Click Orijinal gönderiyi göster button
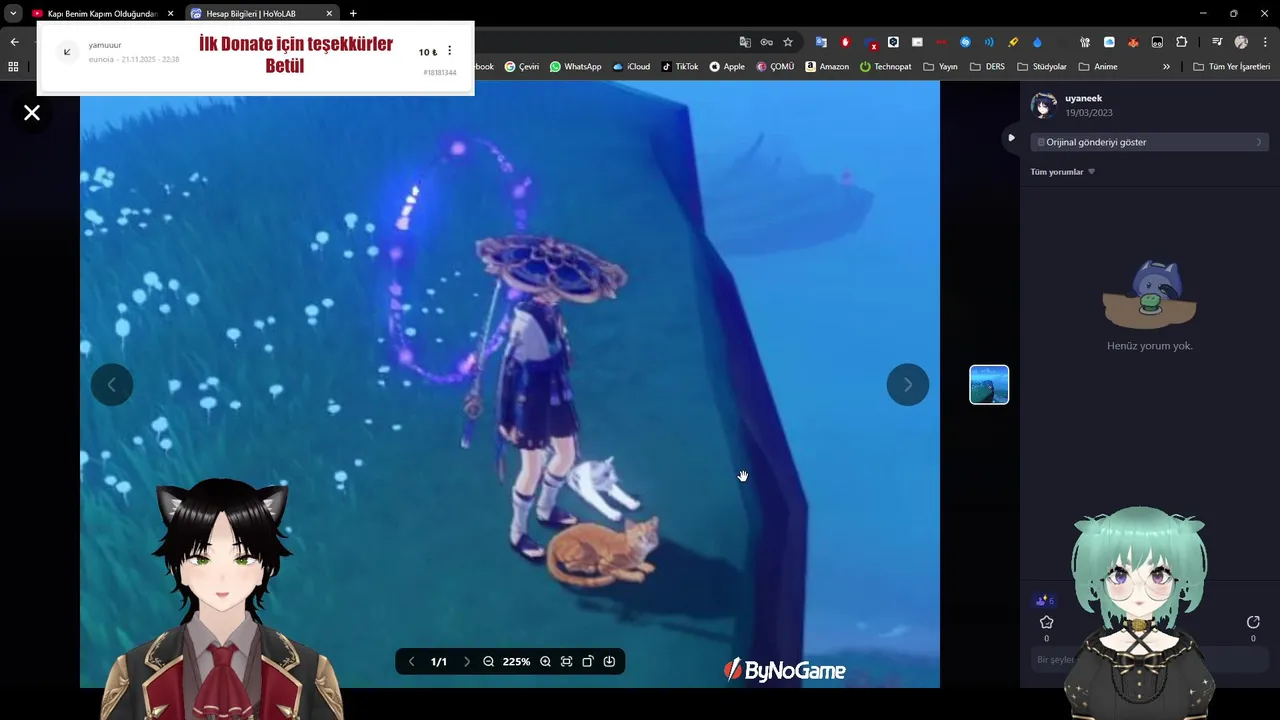The height and width of the screenshot is (720, 1280). pyautogui.click(x=1150, y=142)
